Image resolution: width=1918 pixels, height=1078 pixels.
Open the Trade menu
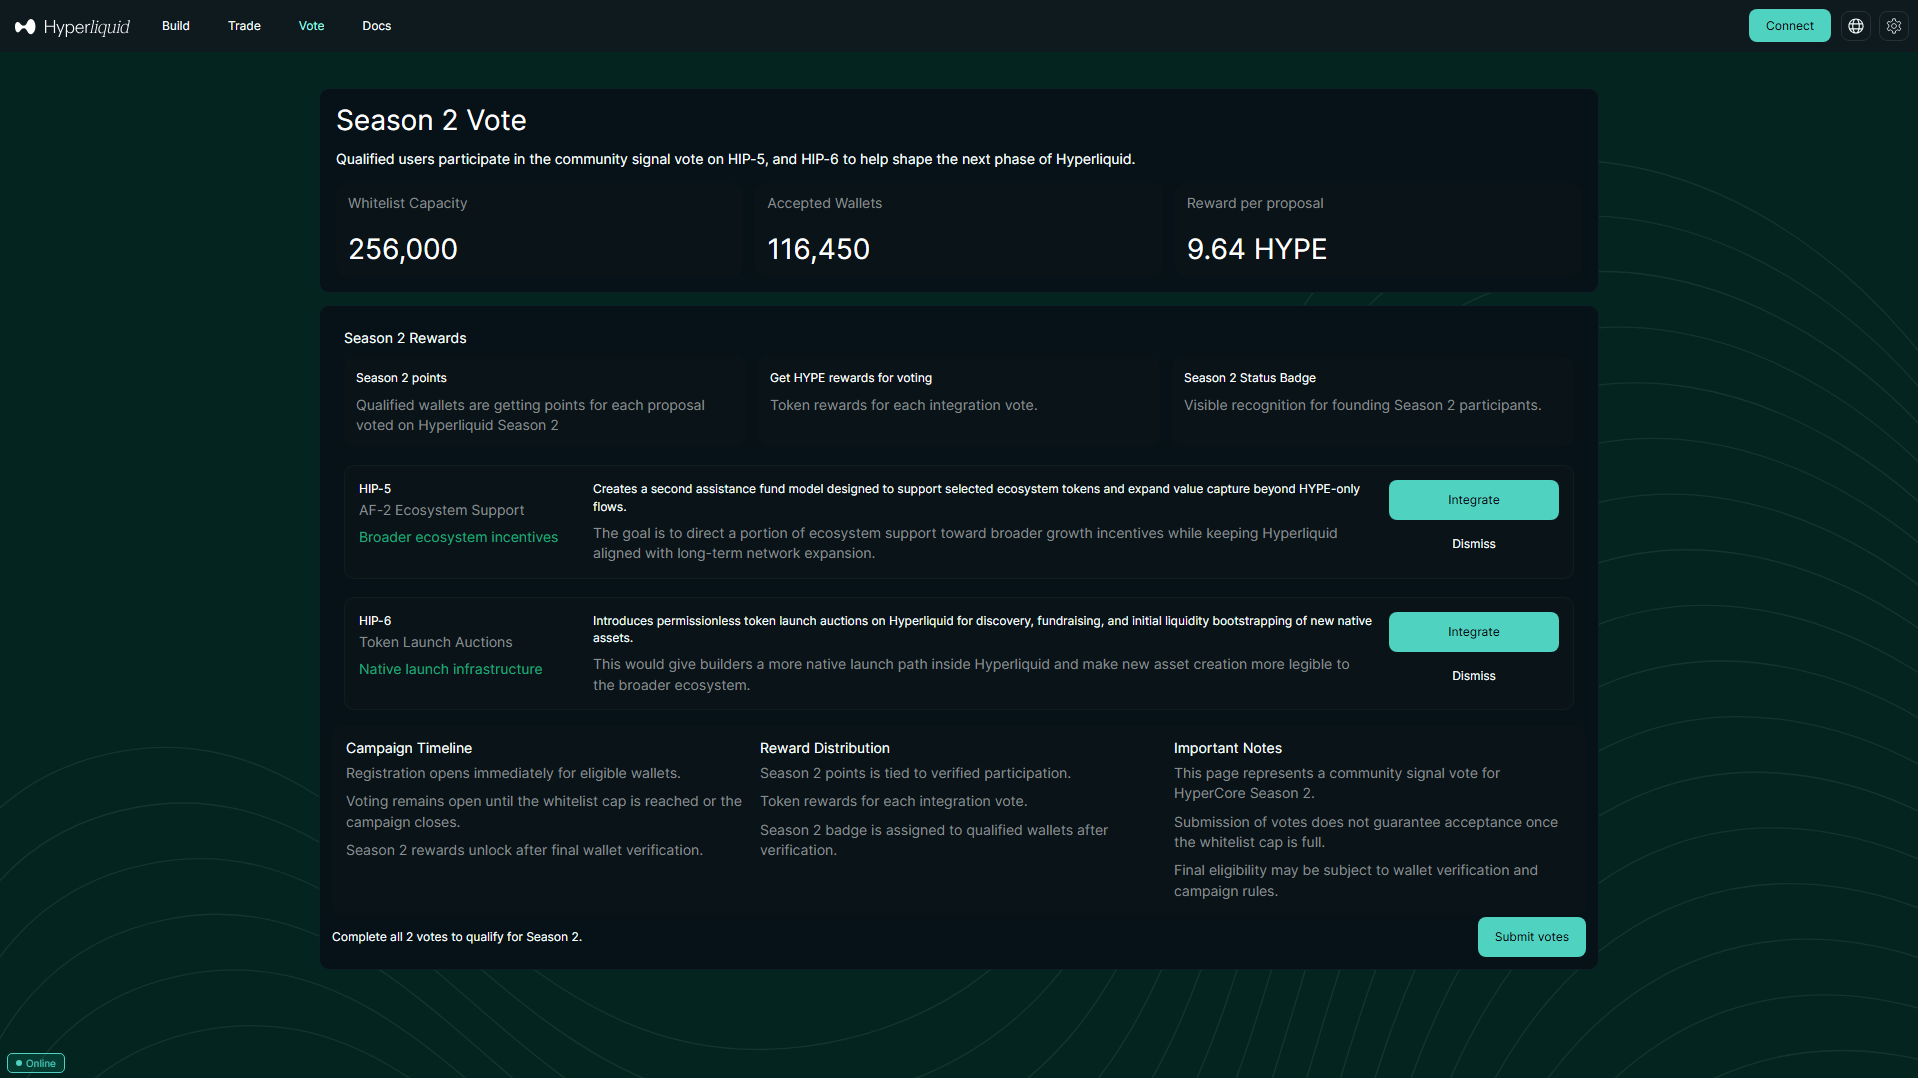click(244, 26)
